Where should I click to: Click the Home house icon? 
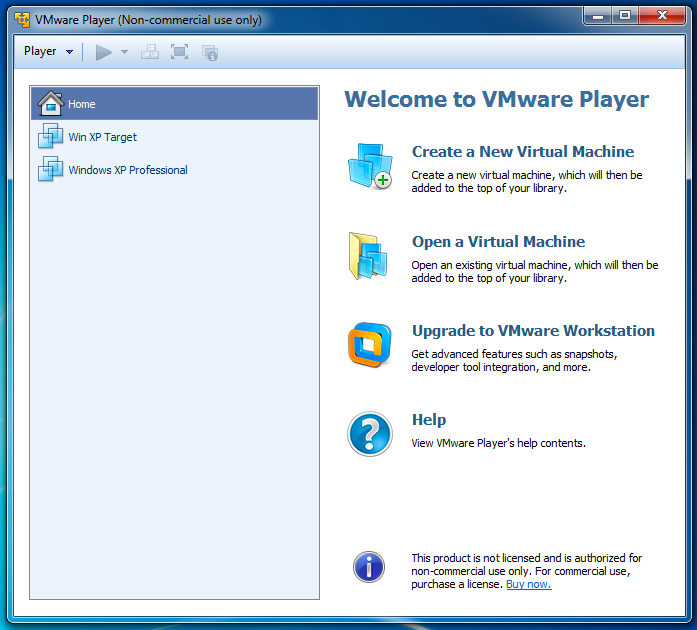(x=50, y=103)
